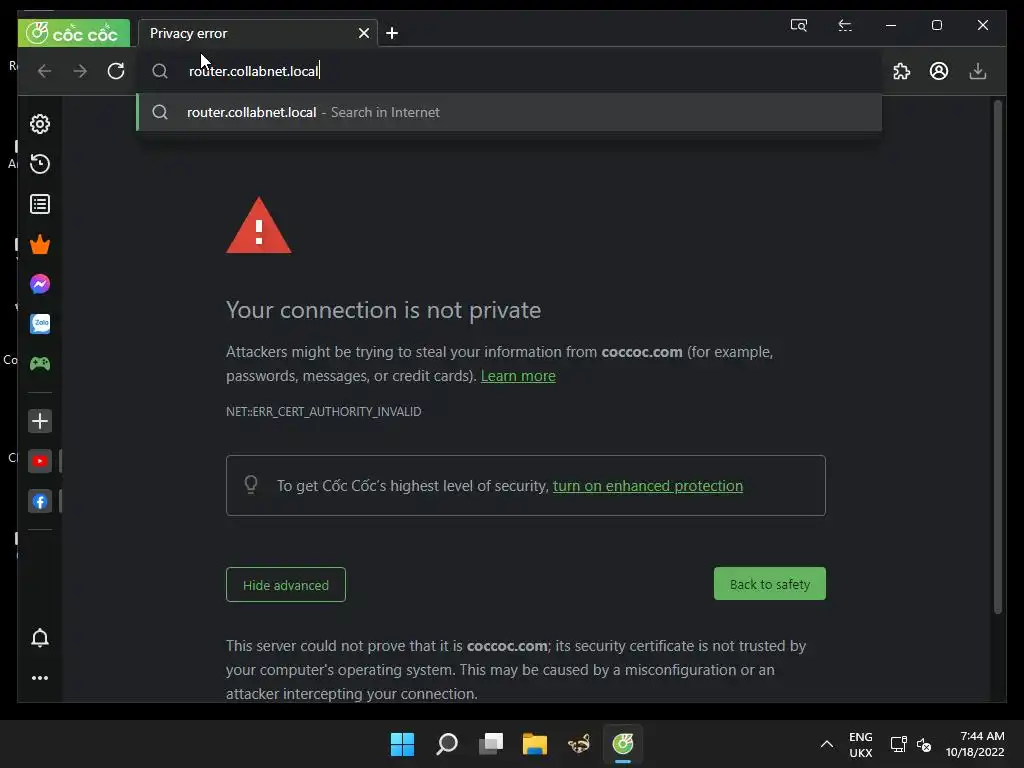Viewport: 1024px width, 768px height.
Task: Open the sidebar more options dots
Action: pos(40,678)
